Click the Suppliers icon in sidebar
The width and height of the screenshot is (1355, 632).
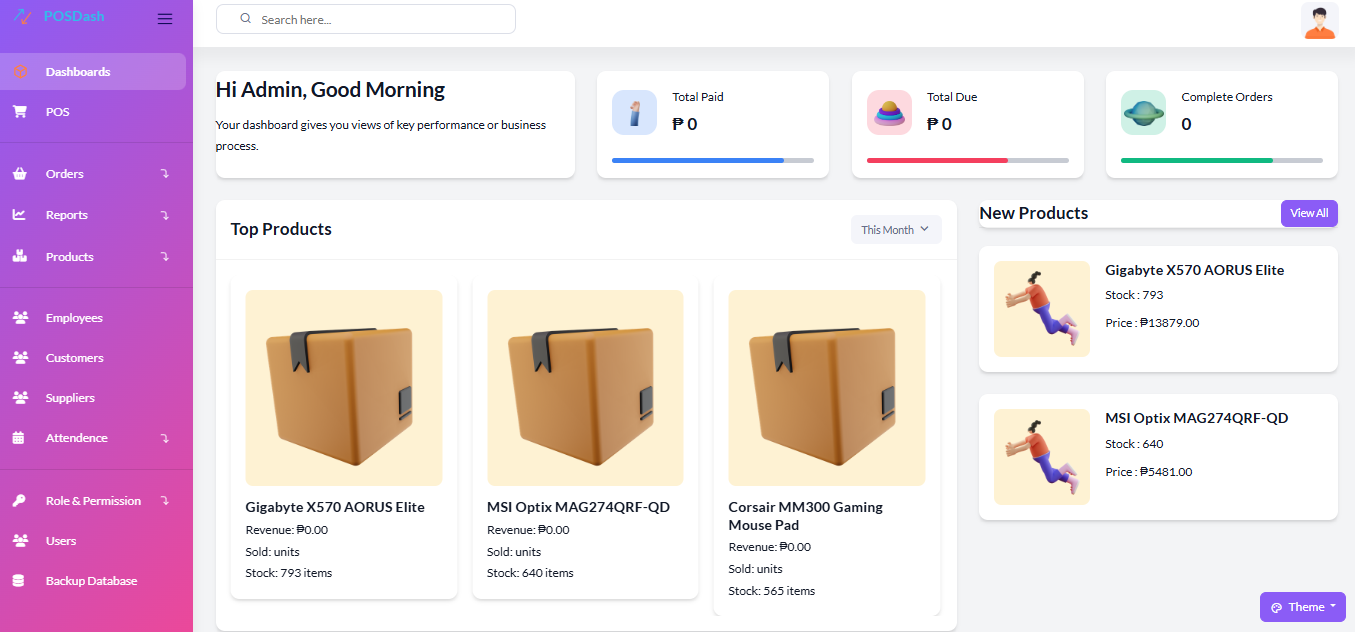coord(21,397)
